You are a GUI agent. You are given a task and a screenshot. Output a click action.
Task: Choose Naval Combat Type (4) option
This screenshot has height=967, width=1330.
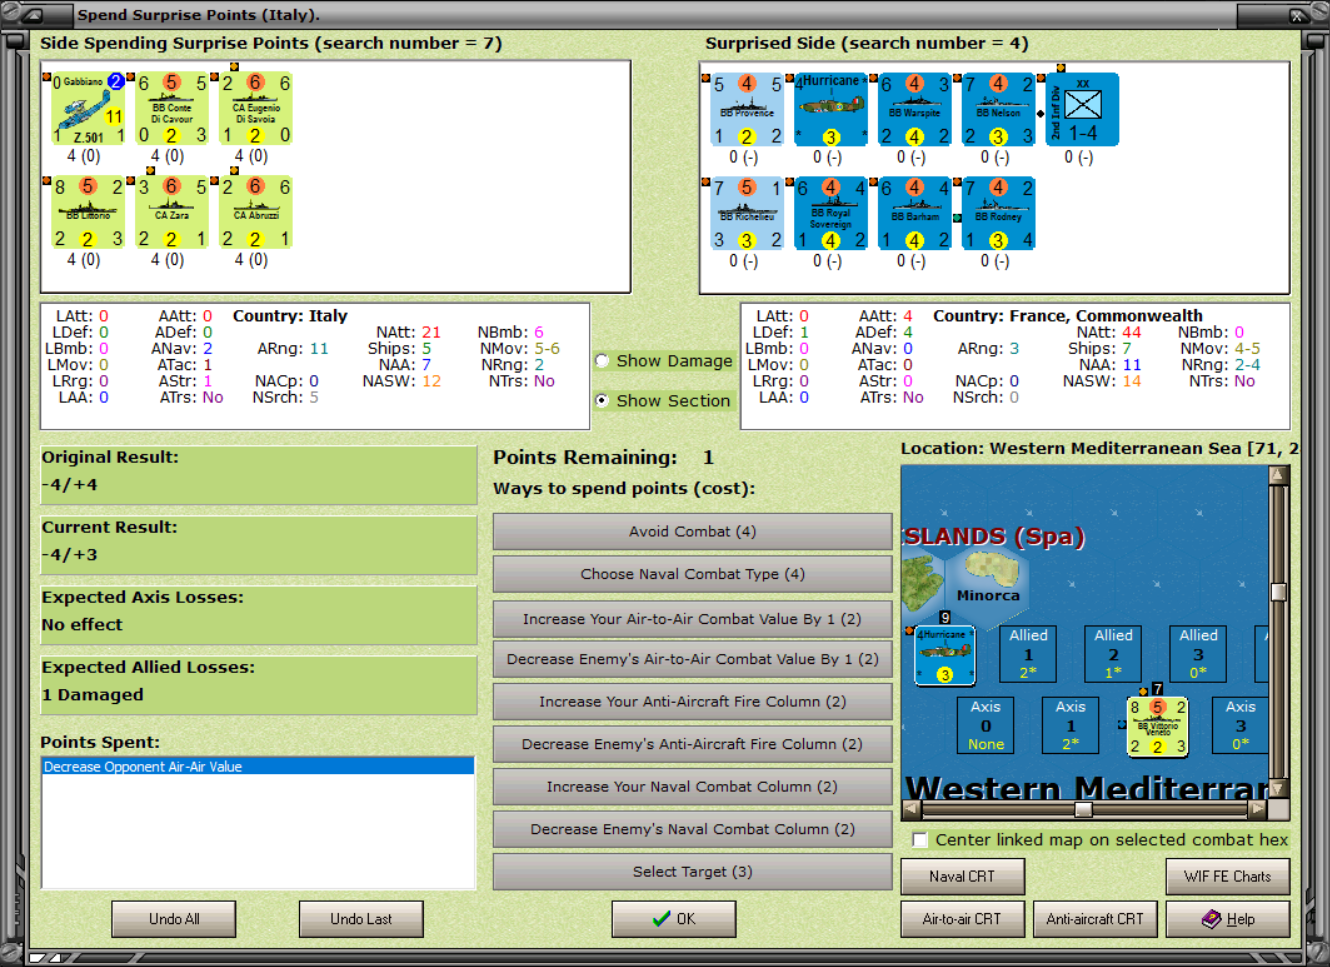[692, 574]
